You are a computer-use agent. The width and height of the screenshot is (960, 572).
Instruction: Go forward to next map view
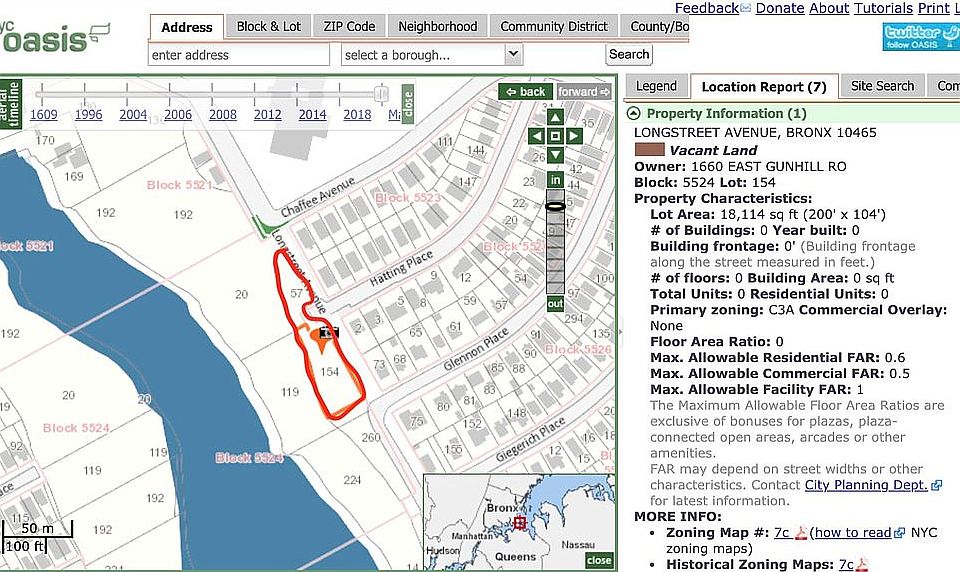584,92
